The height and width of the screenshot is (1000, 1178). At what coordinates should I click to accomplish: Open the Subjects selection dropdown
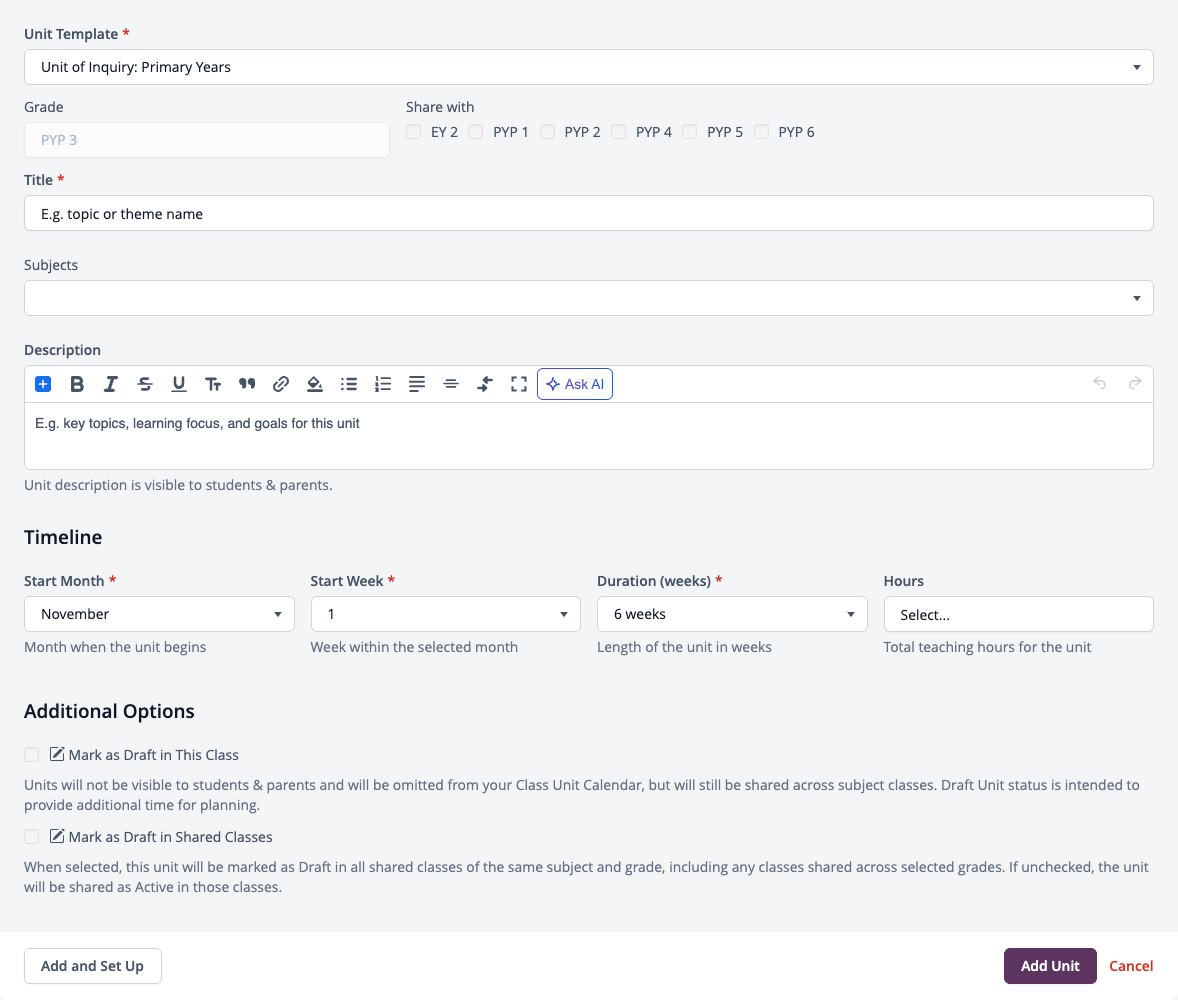[588, 298]
